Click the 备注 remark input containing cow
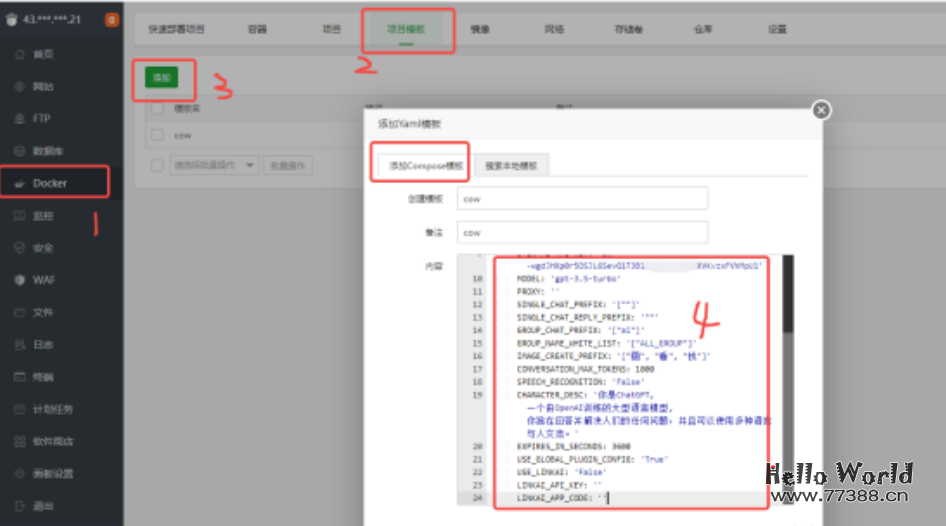 pyautogui.click(x=582, y=232)
